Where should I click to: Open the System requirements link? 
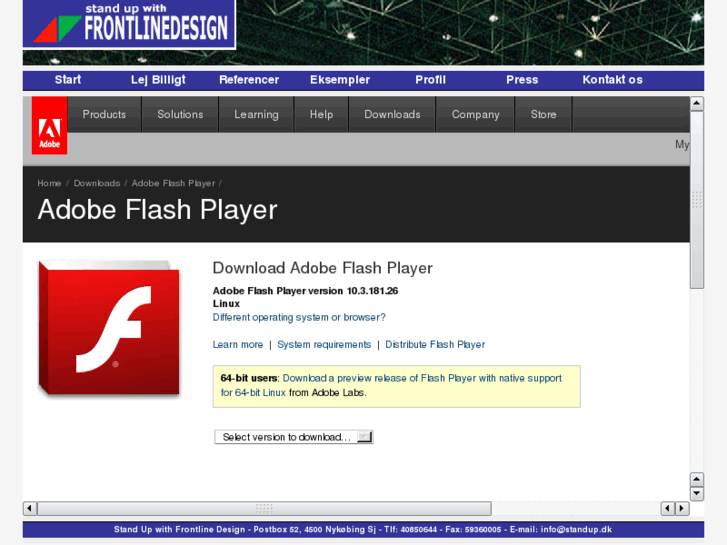tap(324, 345)
